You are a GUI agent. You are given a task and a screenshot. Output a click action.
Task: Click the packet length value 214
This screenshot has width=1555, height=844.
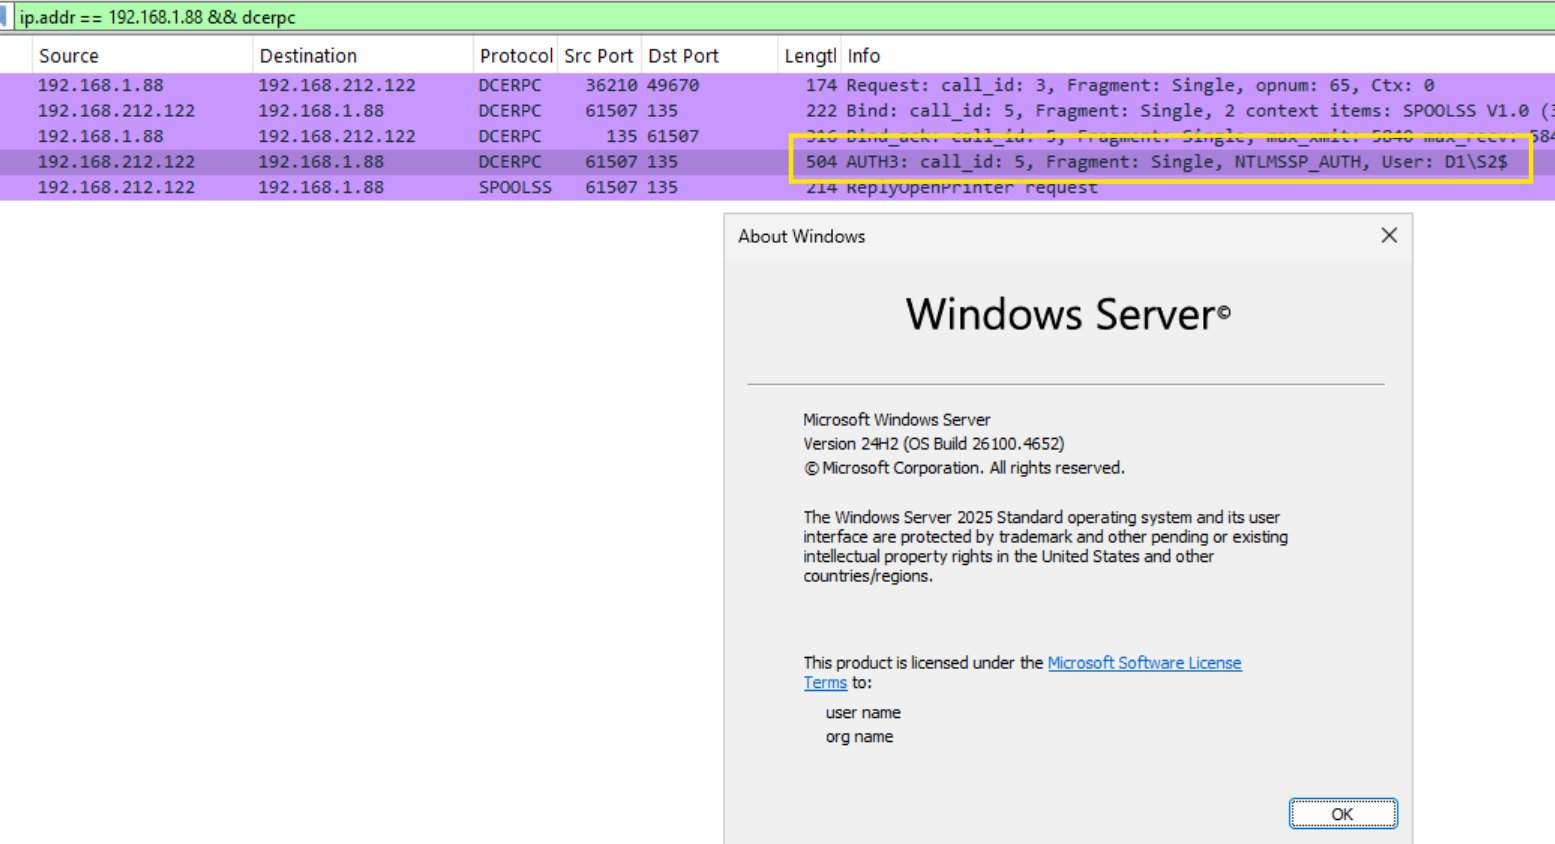821,187
